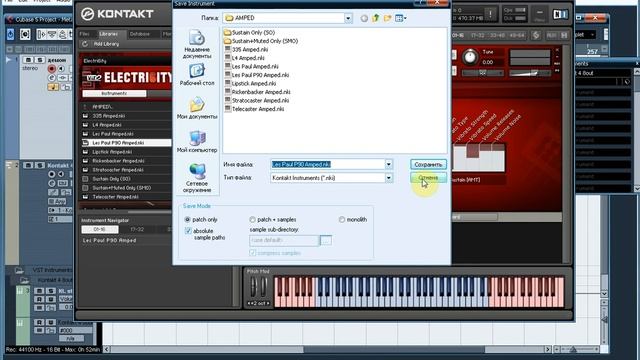Select Stratocaster Amped.nki in Kontakt browser
This screenshot has height=360, width=640.
(x=118, y=170)
